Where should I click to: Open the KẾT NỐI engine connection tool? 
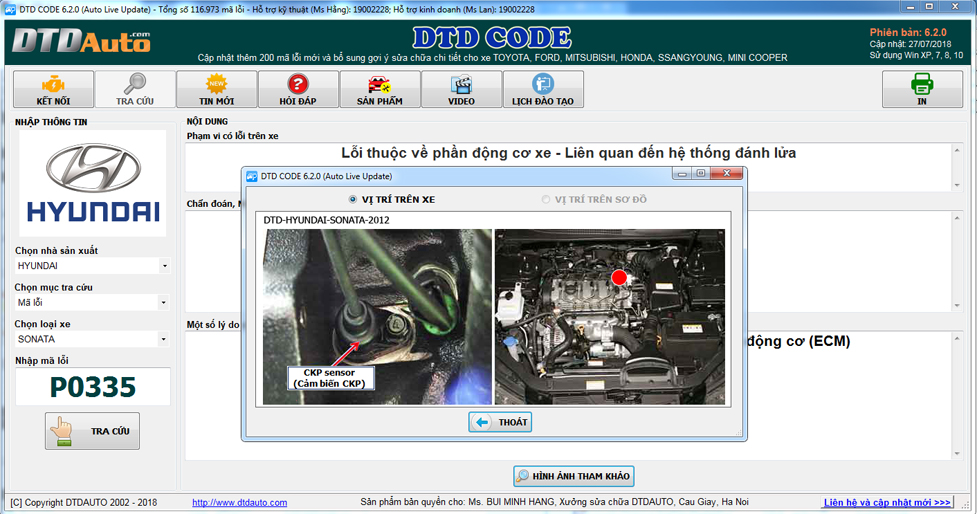[54, 89]
